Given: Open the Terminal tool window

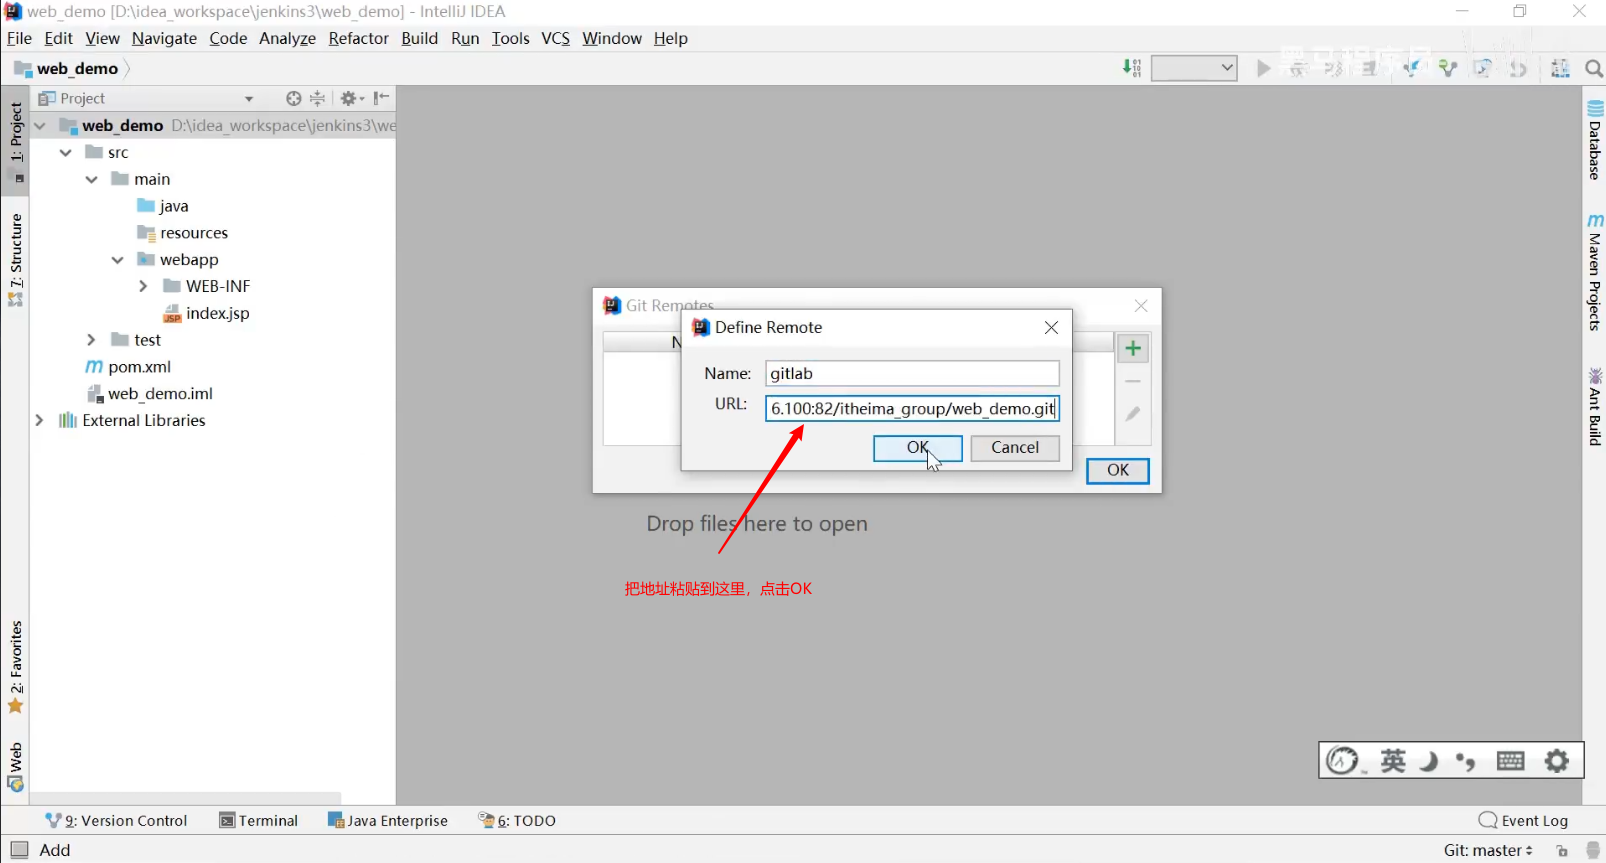Looking at the screenshot, I should coord(259,821).
